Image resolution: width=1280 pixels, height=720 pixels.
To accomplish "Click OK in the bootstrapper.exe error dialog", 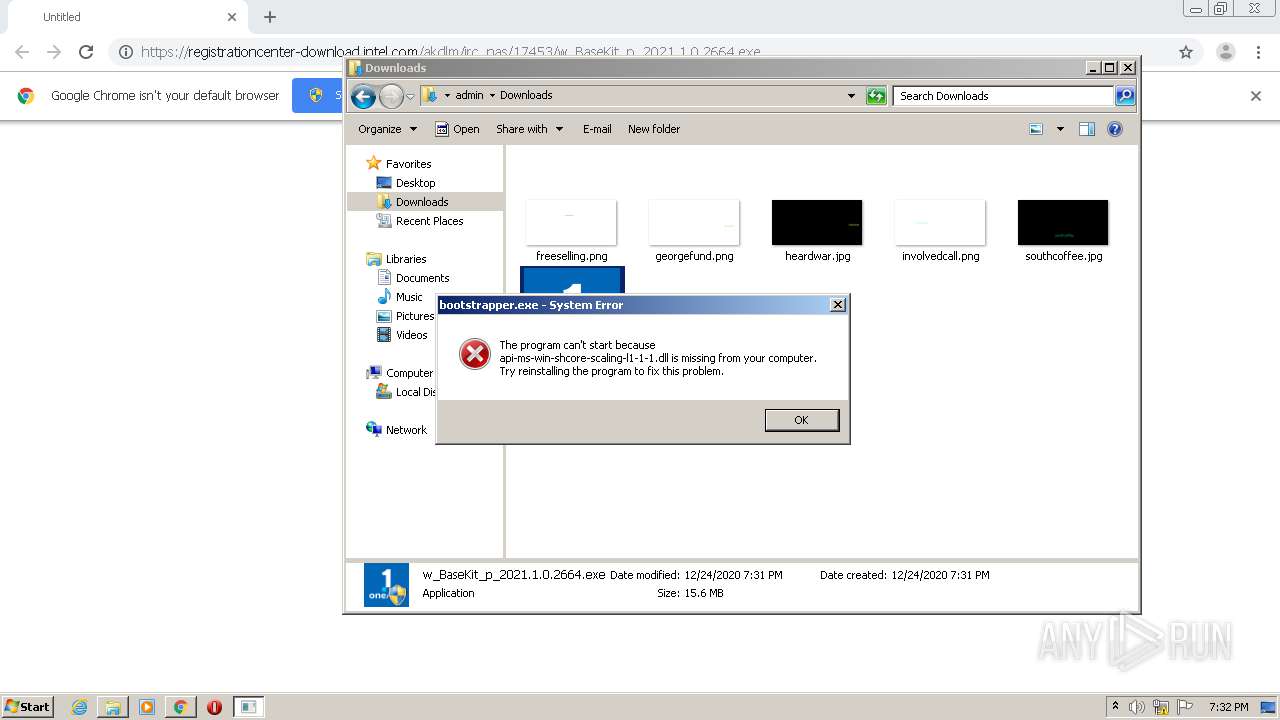I will pyautogui.click(x=801, y=420).
